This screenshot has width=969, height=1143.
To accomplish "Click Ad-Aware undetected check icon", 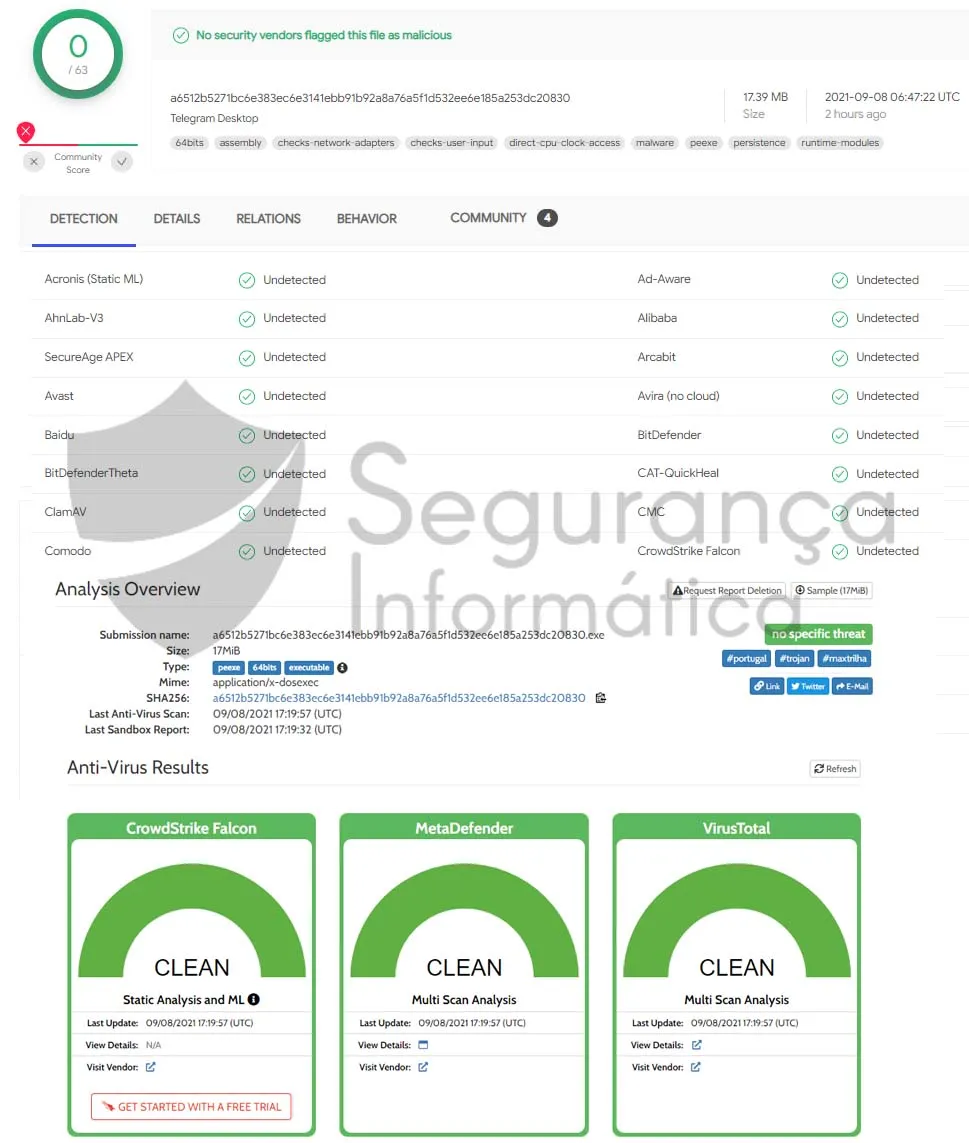I will (840, 280).
